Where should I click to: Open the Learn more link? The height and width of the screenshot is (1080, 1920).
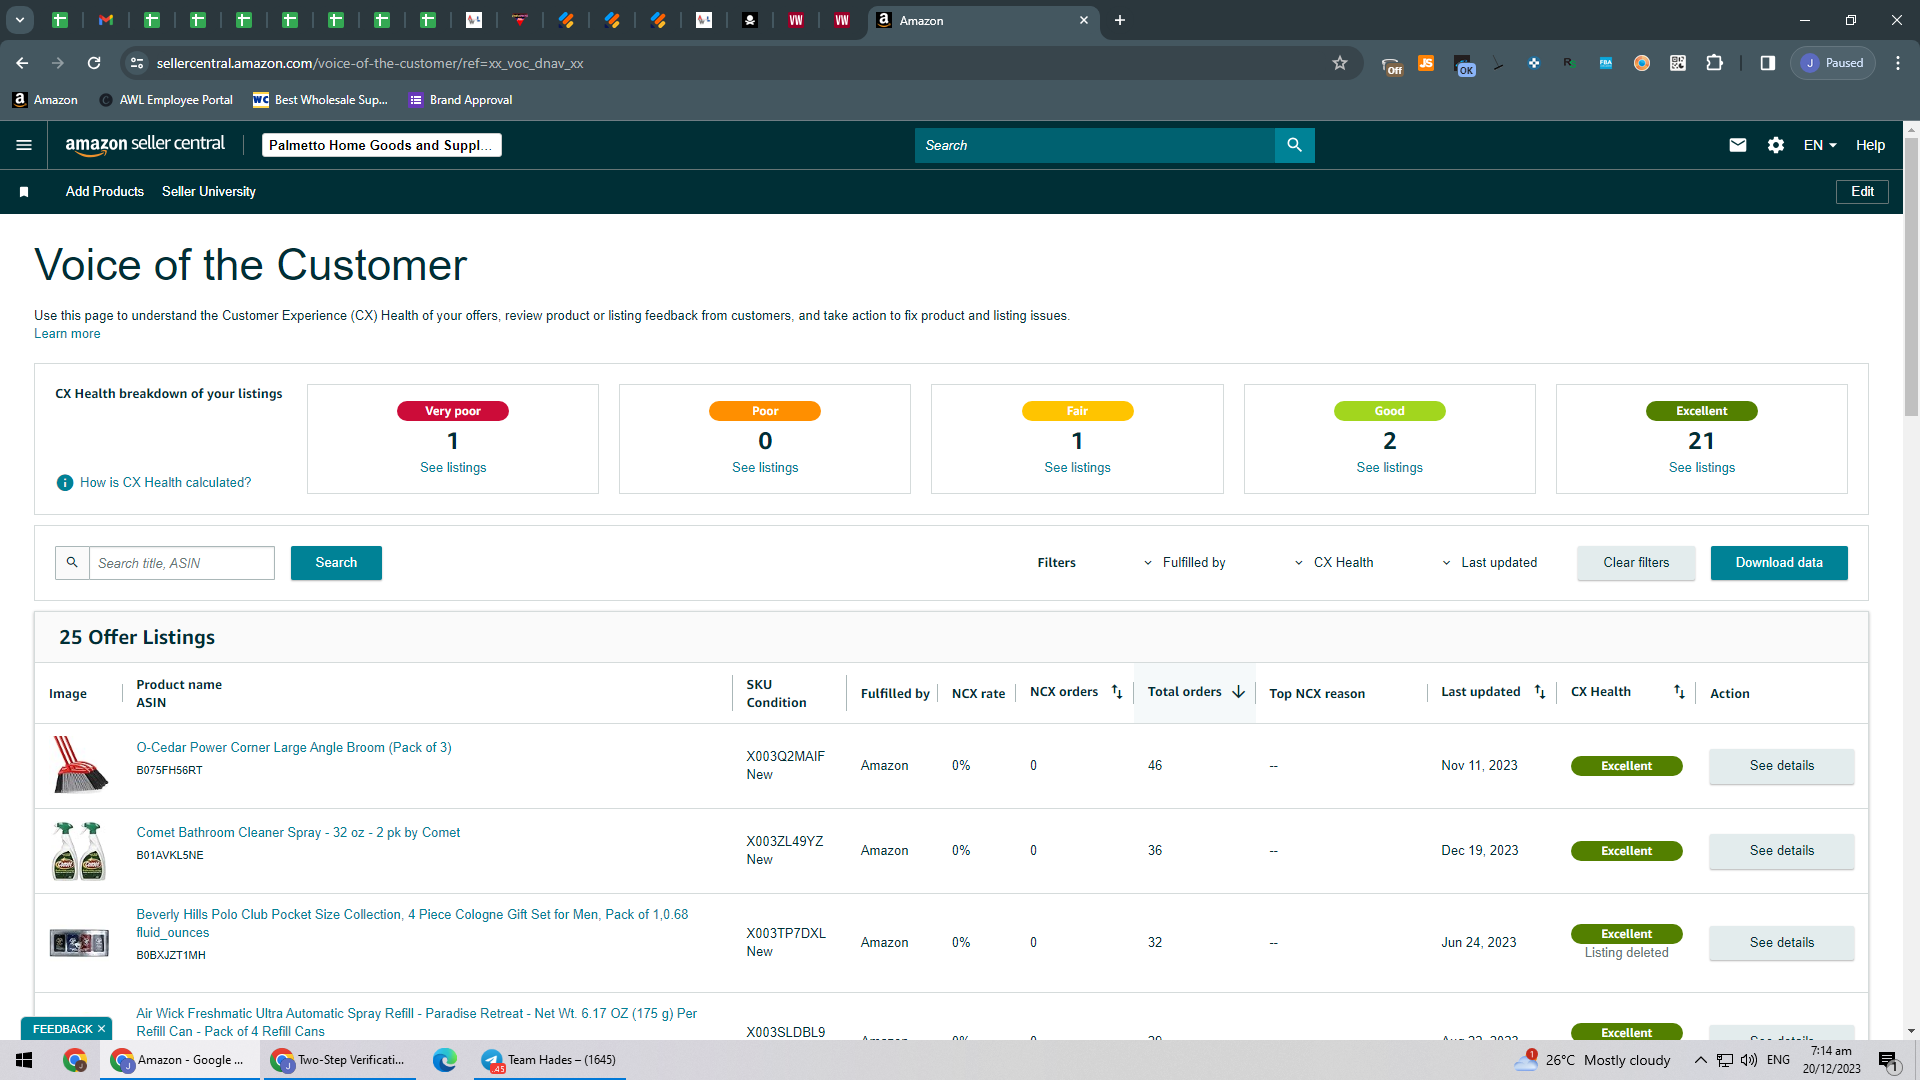[67, 334]
